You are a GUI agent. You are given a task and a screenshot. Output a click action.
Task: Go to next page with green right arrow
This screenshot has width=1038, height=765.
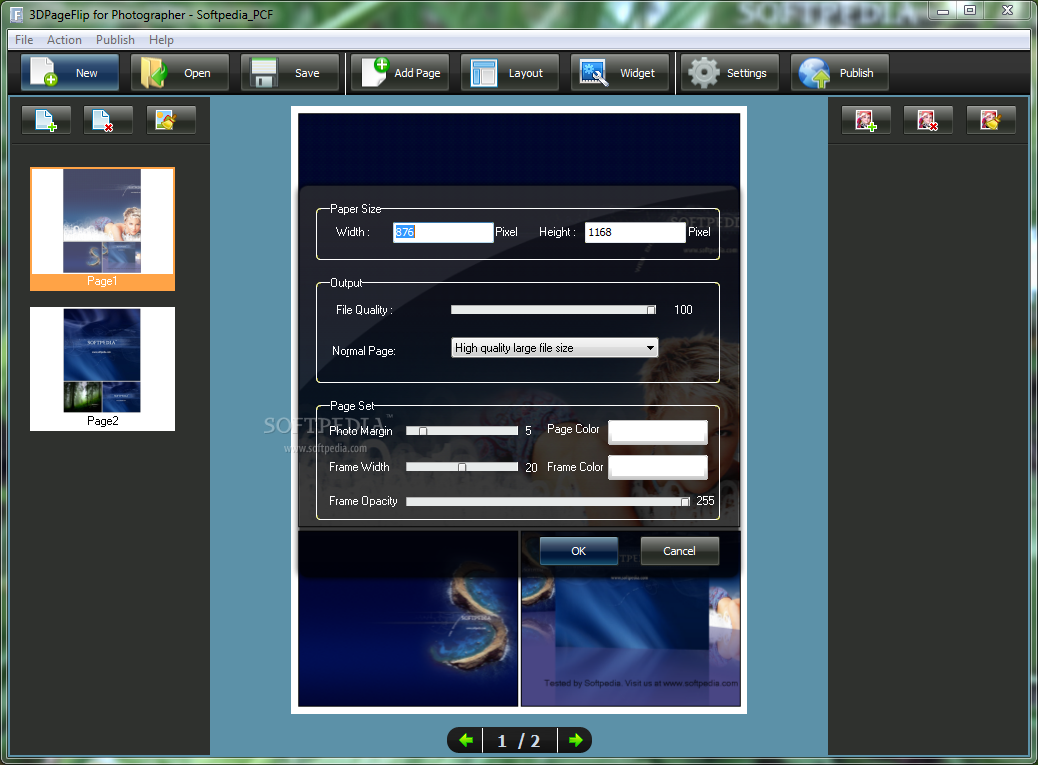575,741
